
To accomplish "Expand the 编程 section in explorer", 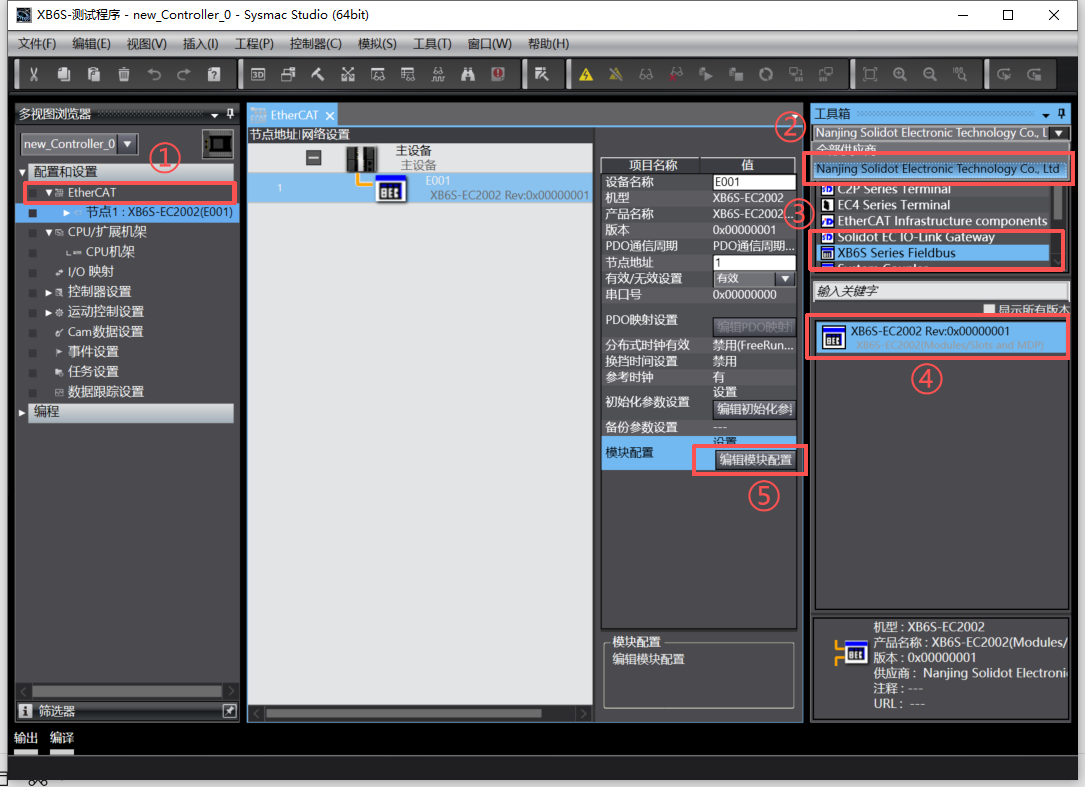I will pyautogui.click(x=23, y=412).
